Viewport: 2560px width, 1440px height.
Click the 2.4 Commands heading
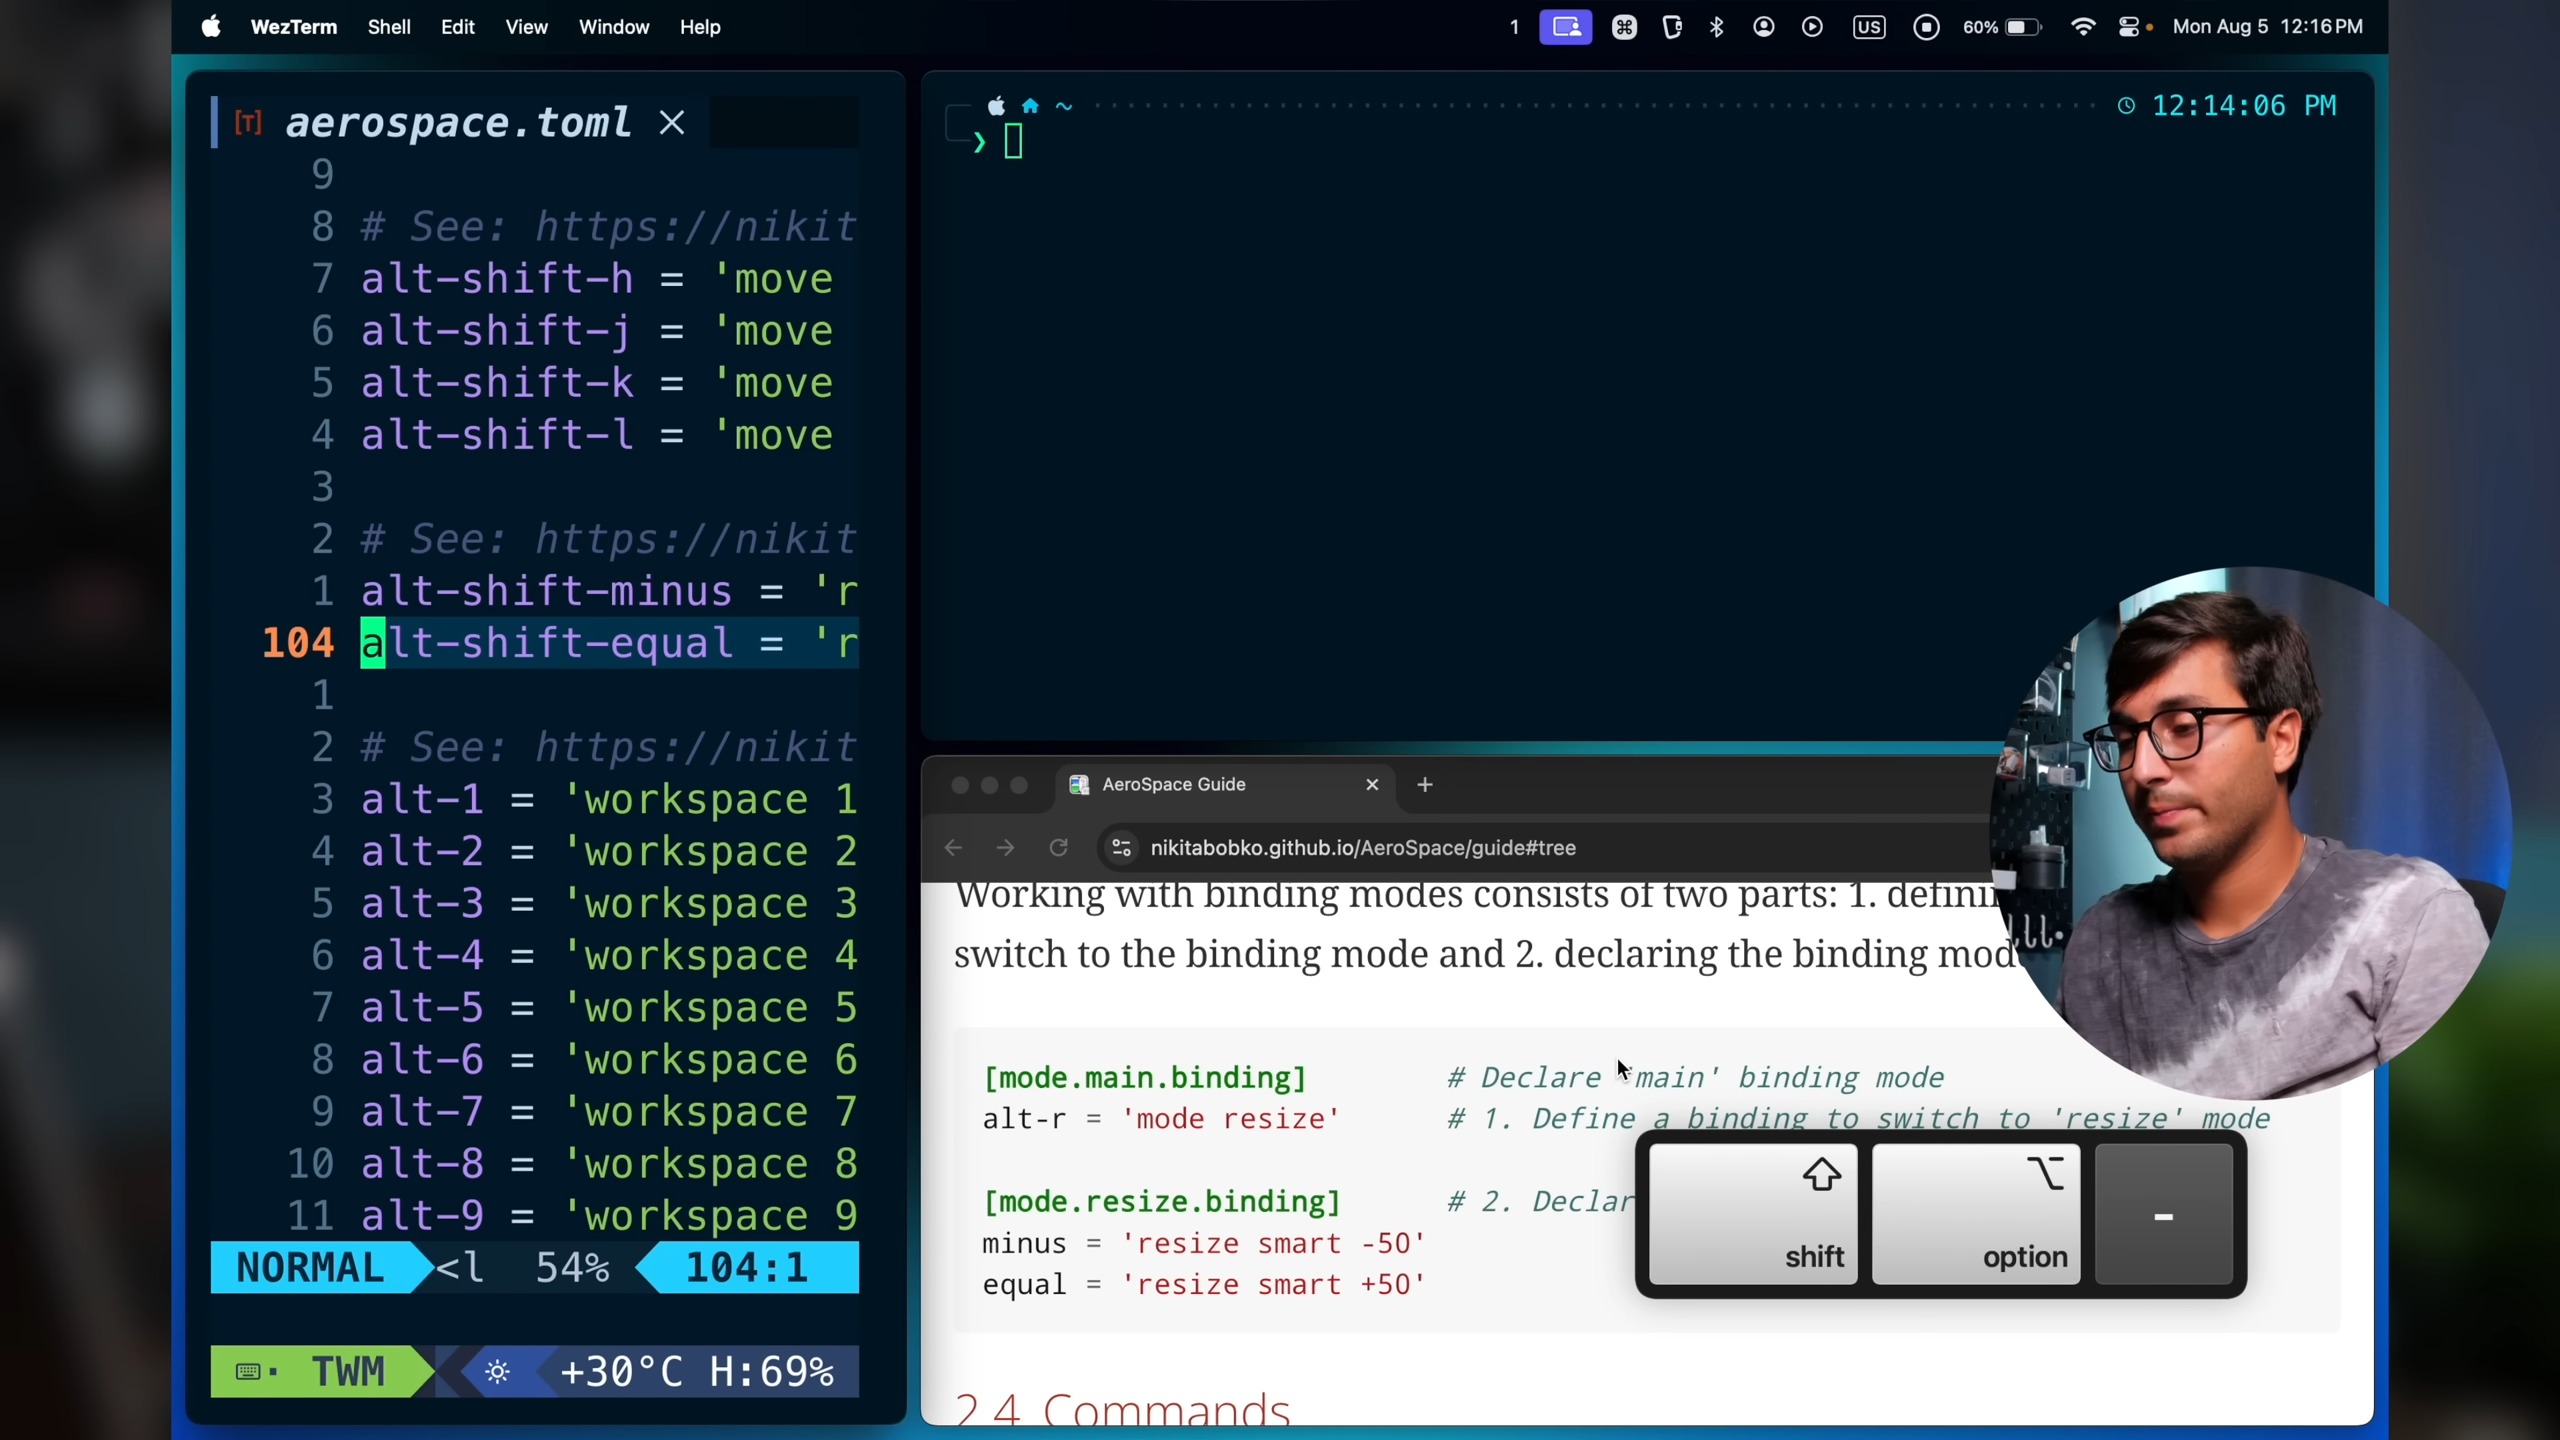tap(1122, 1410)
